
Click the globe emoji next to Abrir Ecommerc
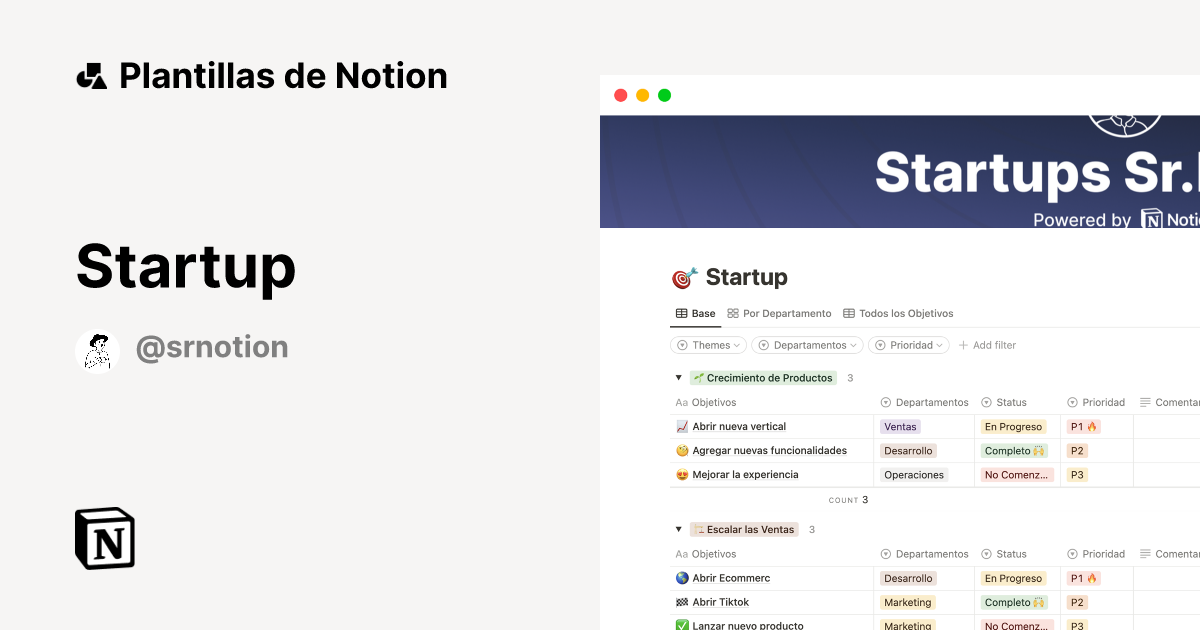[681, 578]
